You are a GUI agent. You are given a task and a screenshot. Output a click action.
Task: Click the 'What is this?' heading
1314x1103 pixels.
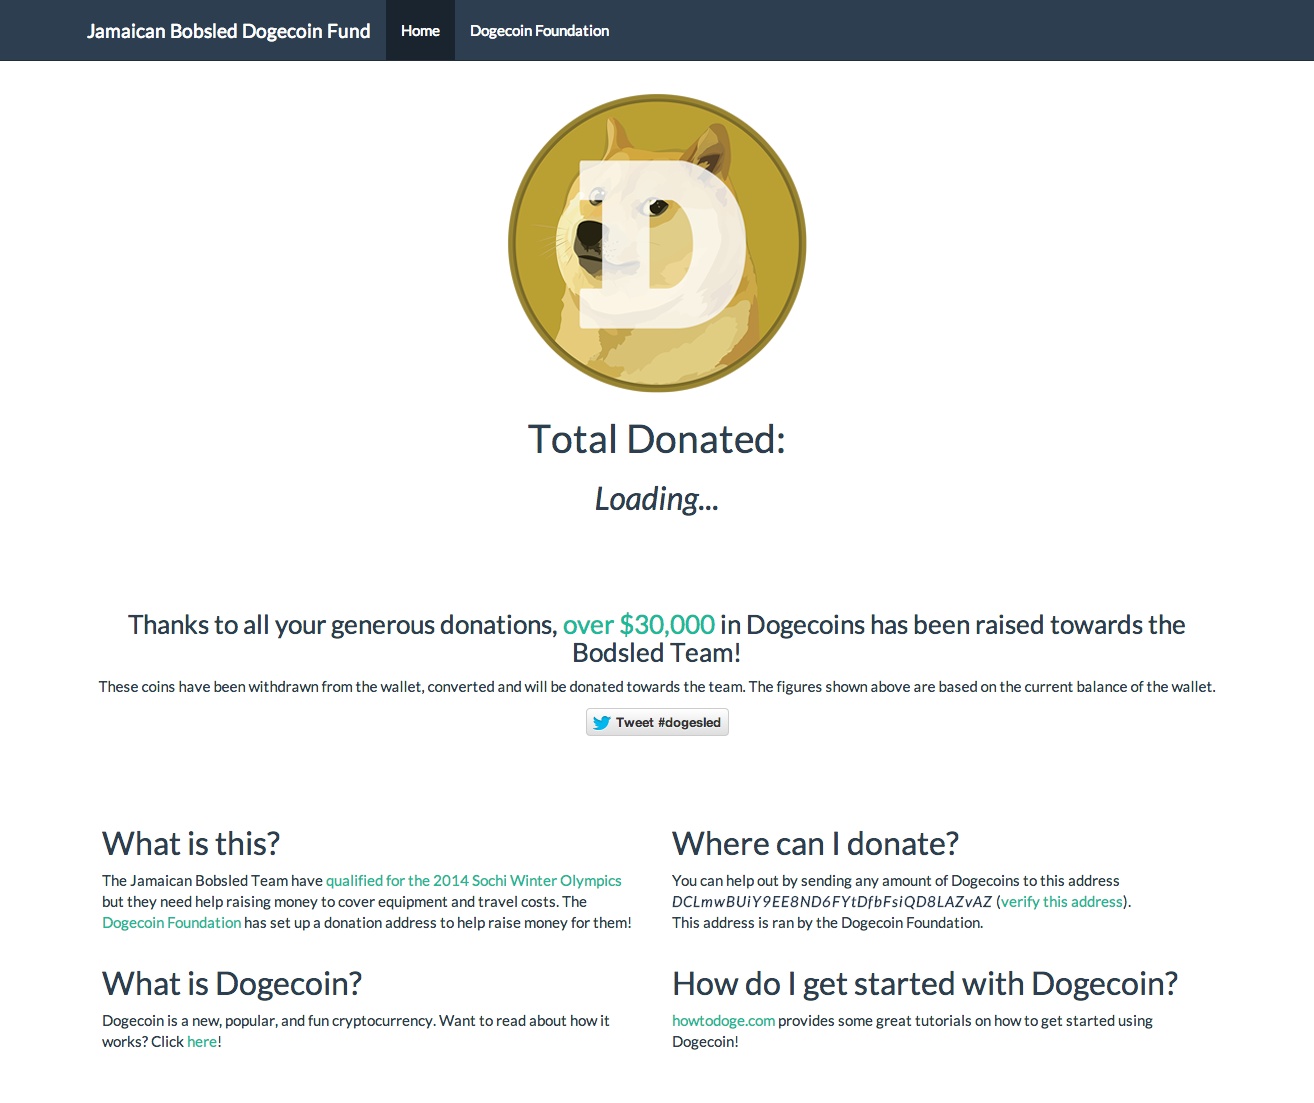(191, 844)
